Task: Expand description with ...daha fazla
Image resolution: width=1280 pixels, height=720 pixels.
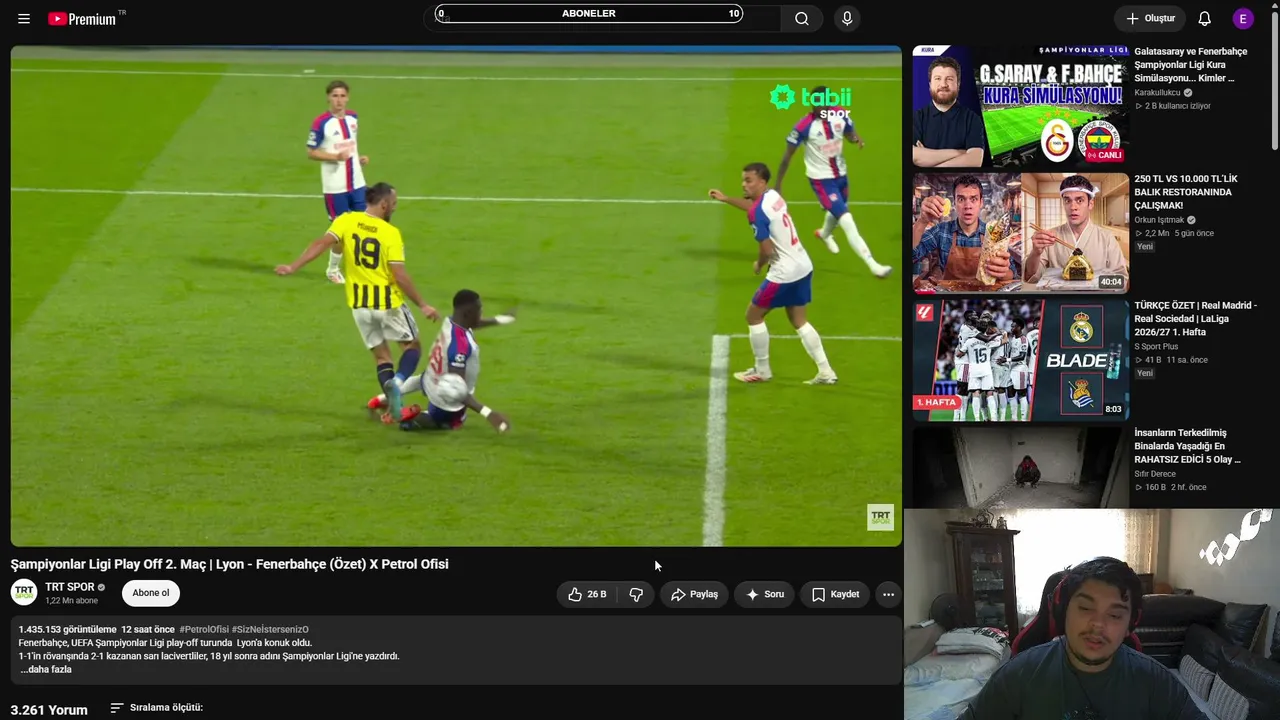Action: pos(46,670)
